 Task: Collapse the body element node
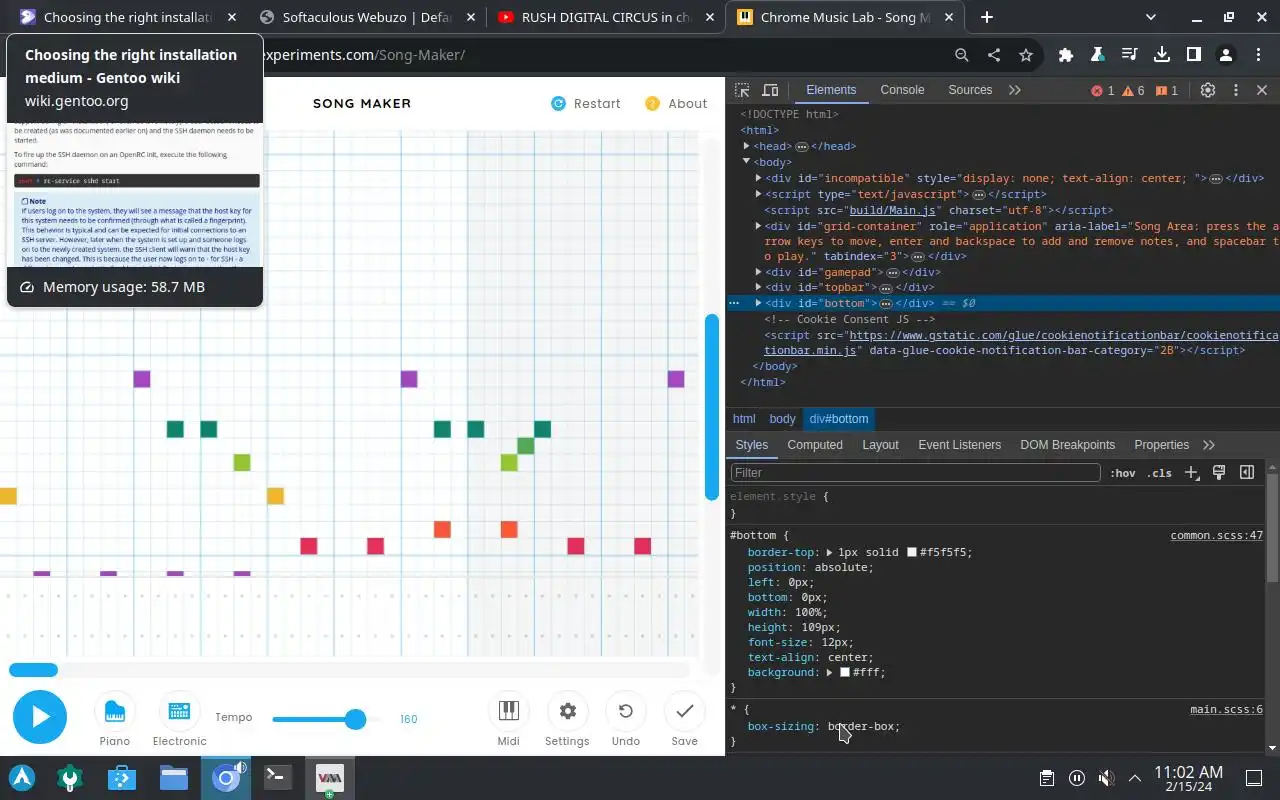coord(746,162)
